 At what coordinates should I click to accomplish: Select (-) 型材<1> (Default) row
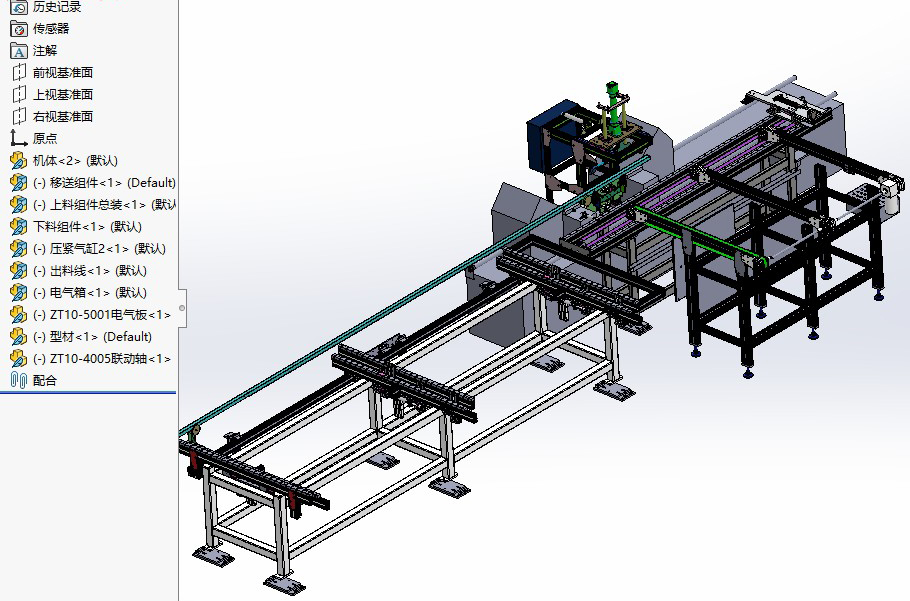(x=92, y=337)
